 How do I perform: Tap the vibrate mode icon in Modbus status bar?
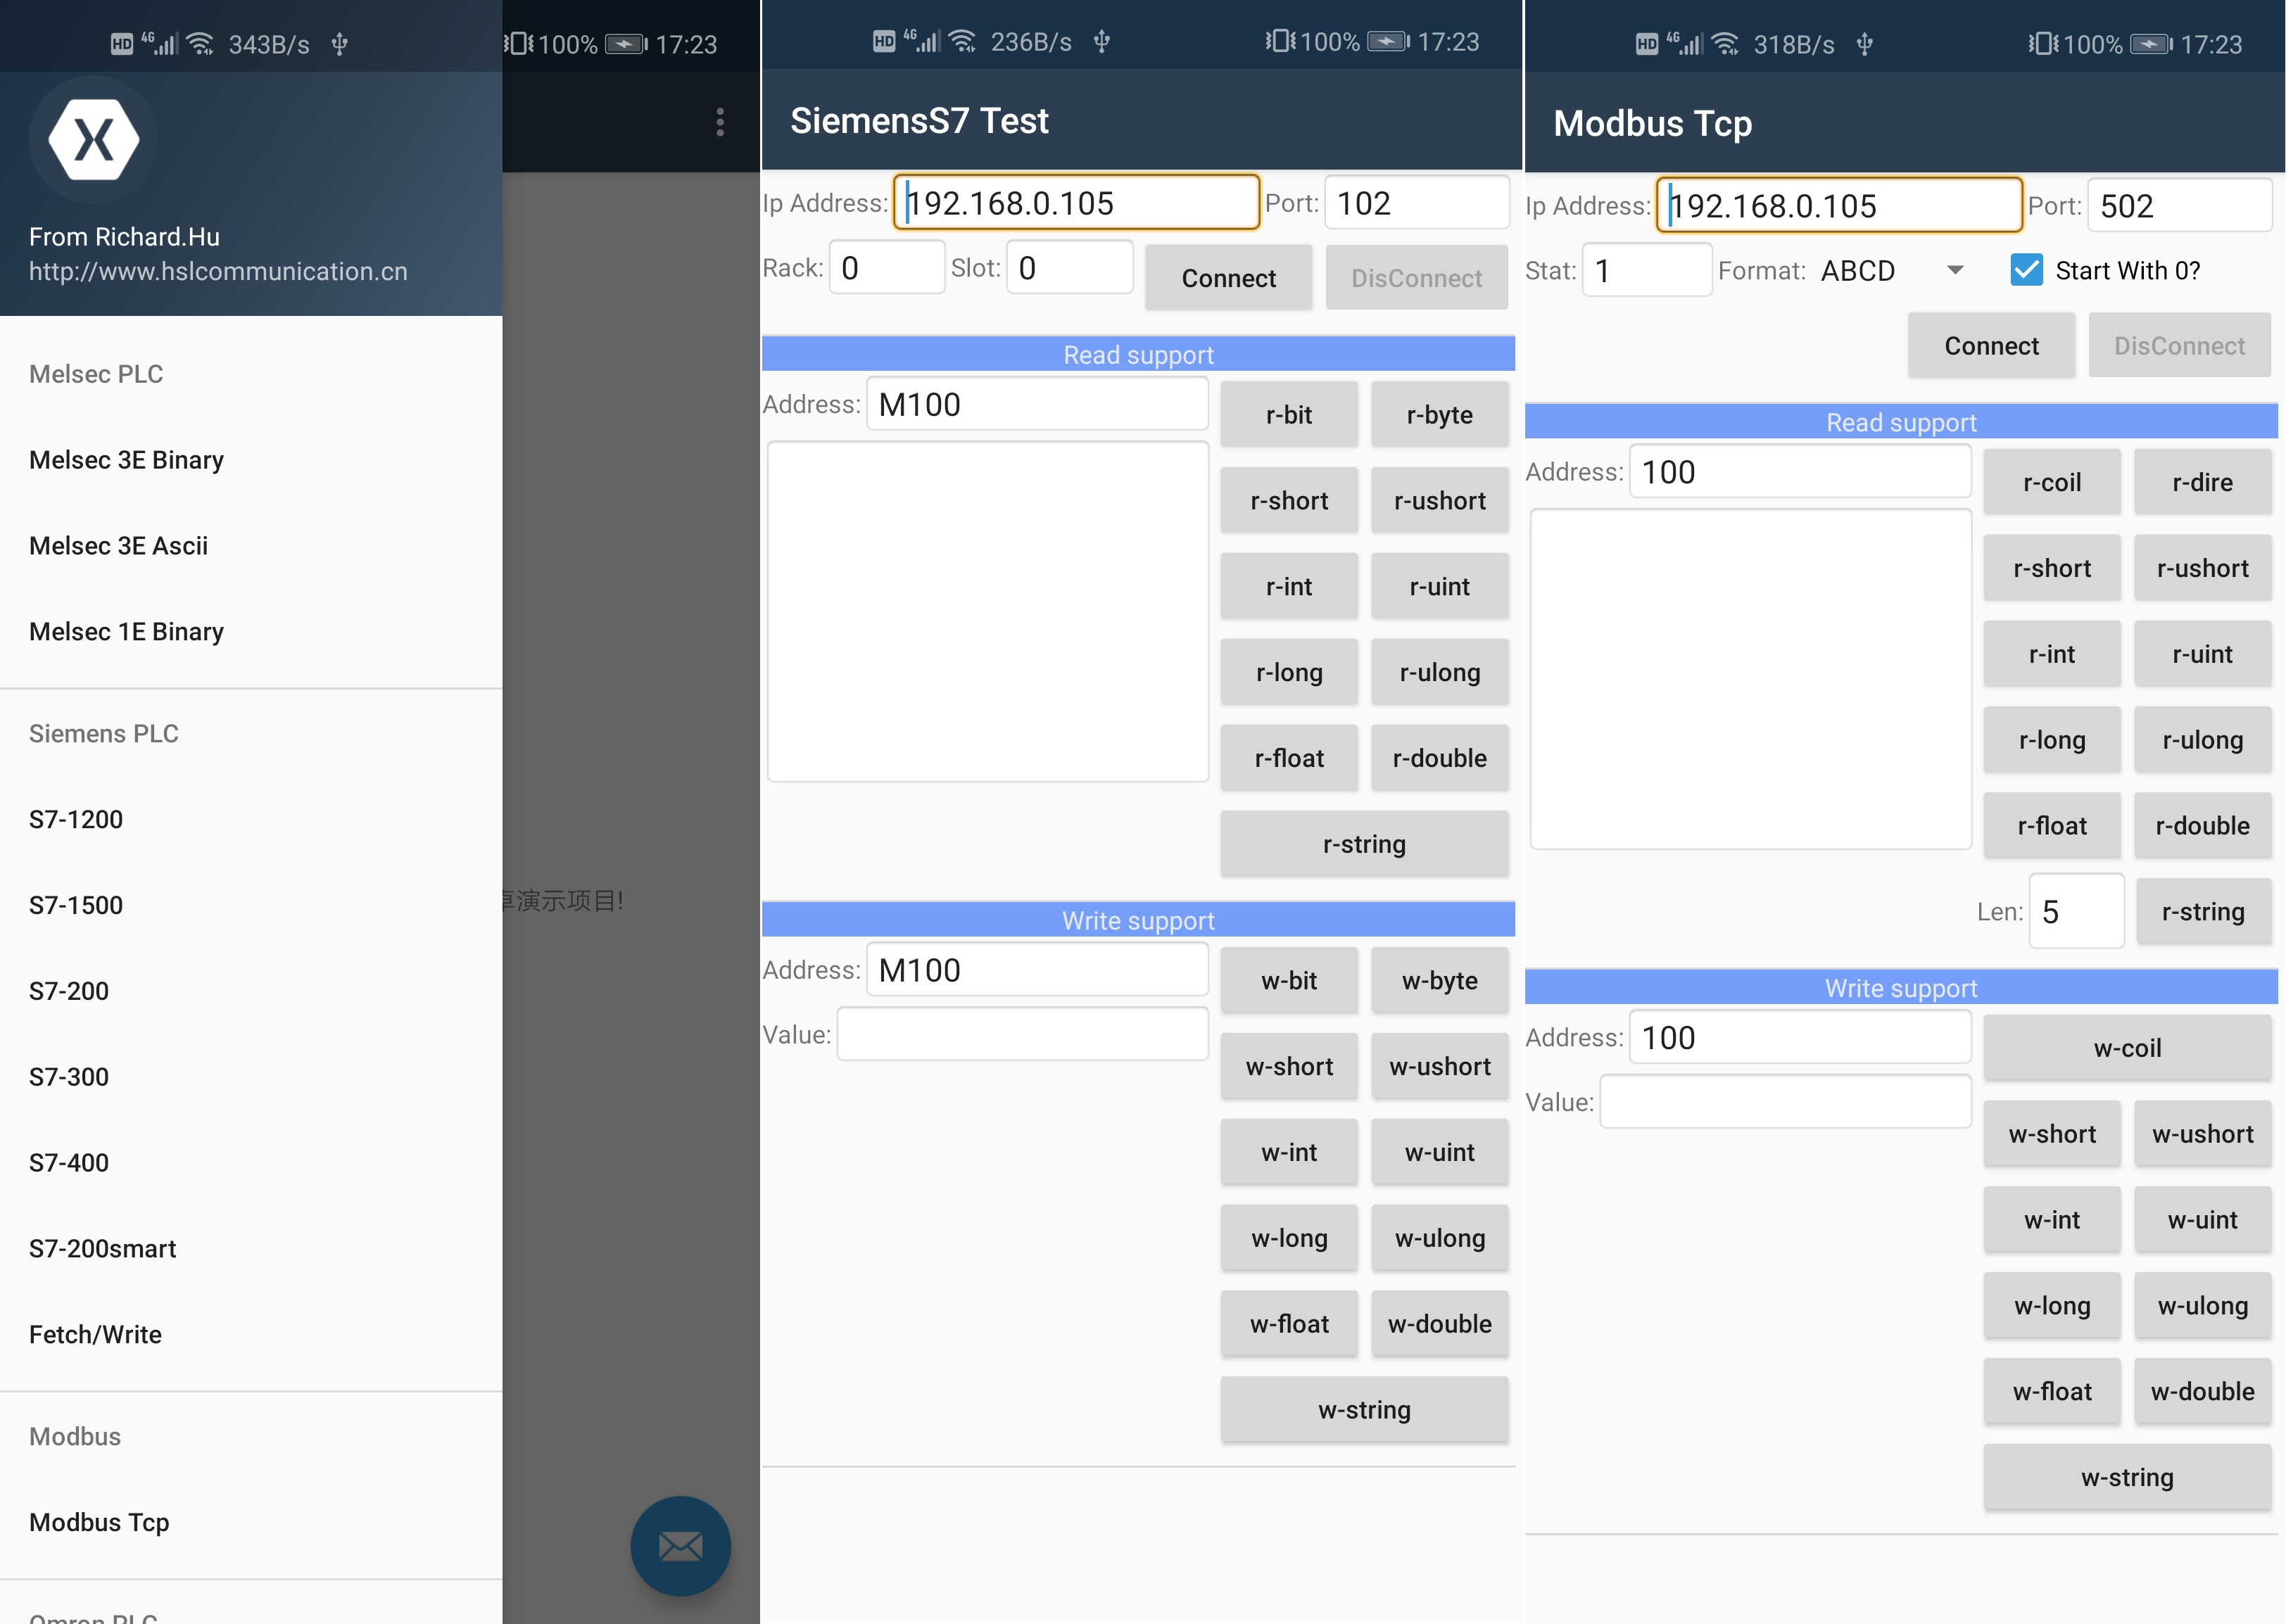[x=2043, y=44]
